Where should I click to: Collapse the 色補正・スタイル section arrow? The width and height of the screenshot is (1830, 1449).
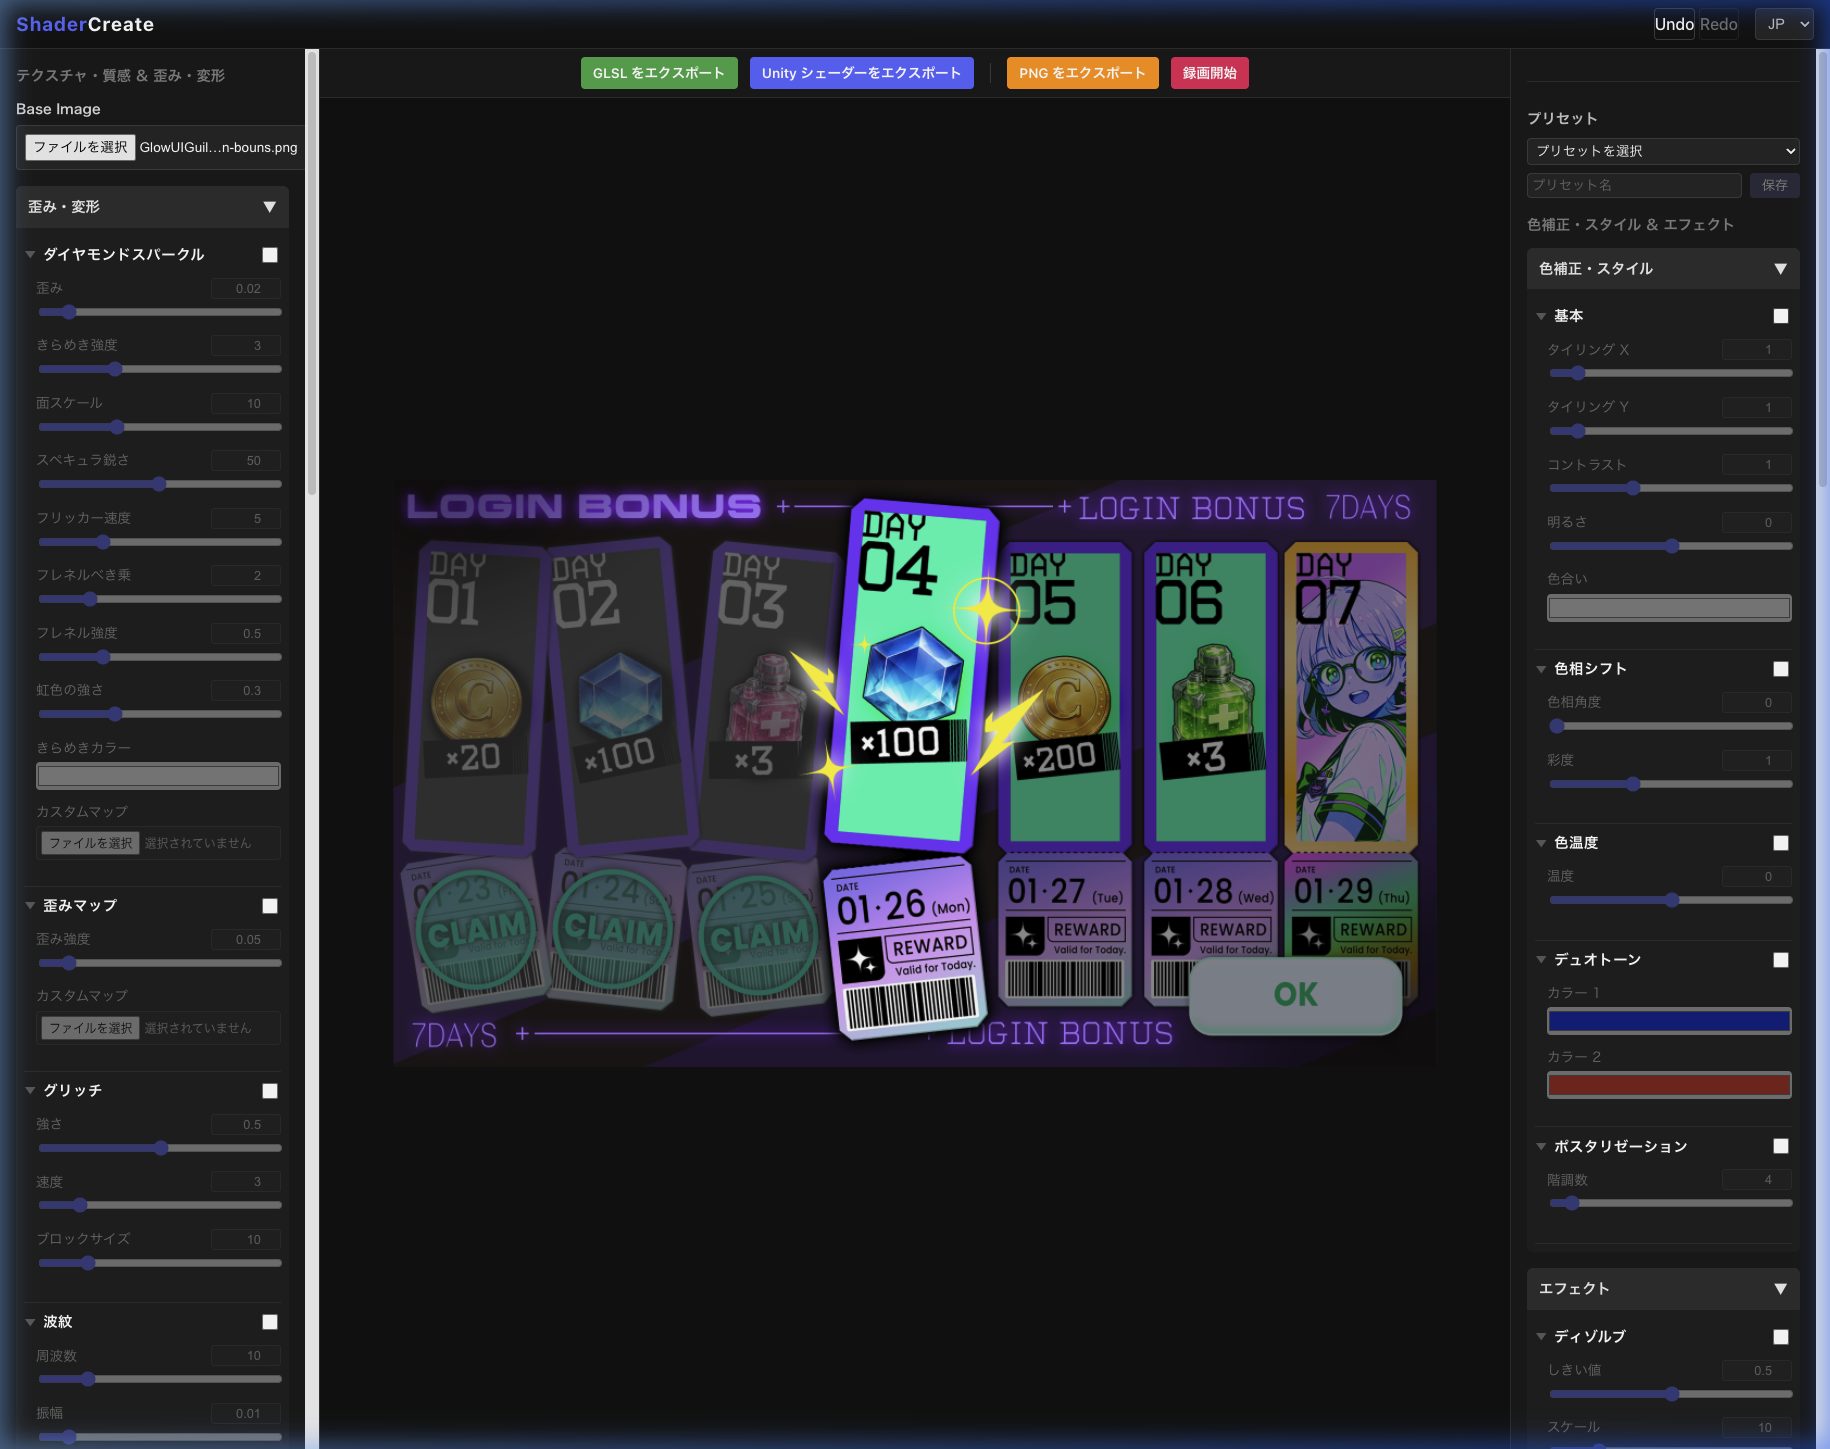pos(1780,269)
